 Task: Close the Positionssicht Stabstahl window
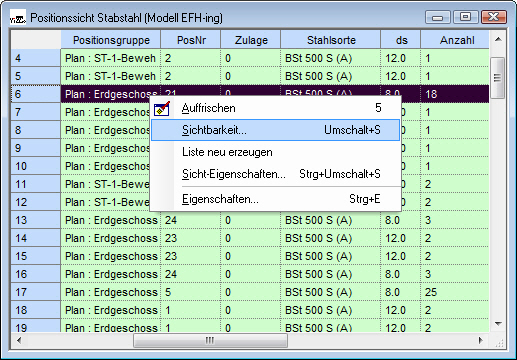pos(494,17)
